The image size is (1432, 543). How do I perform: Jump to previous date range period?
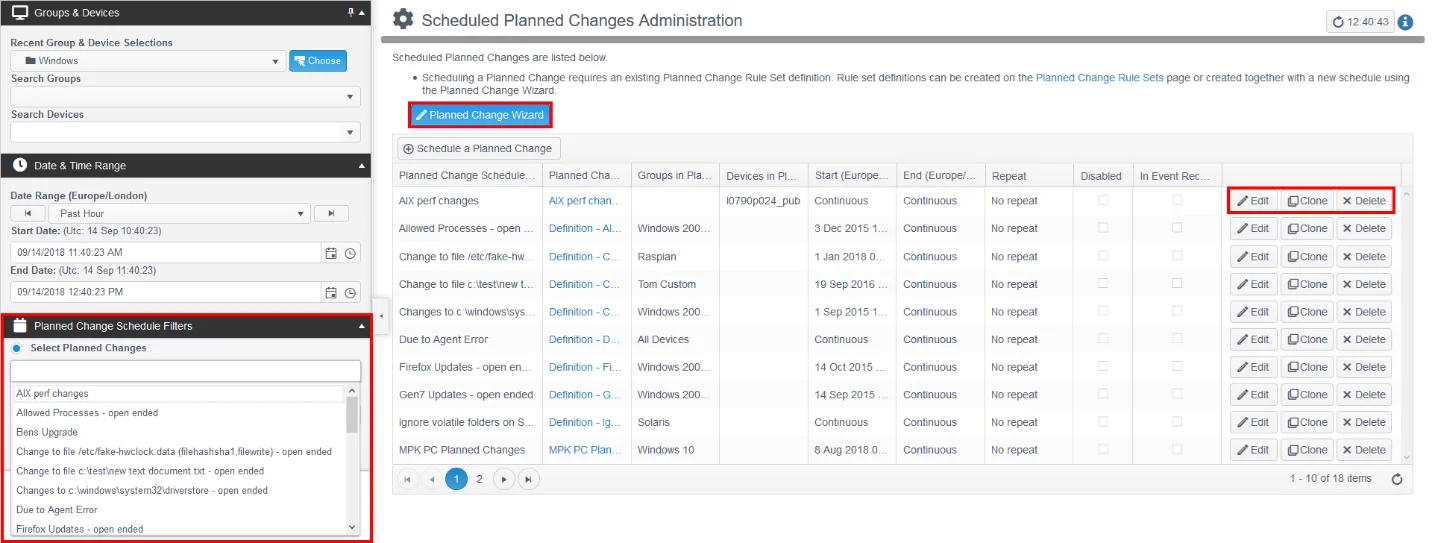tap(27, 214)
